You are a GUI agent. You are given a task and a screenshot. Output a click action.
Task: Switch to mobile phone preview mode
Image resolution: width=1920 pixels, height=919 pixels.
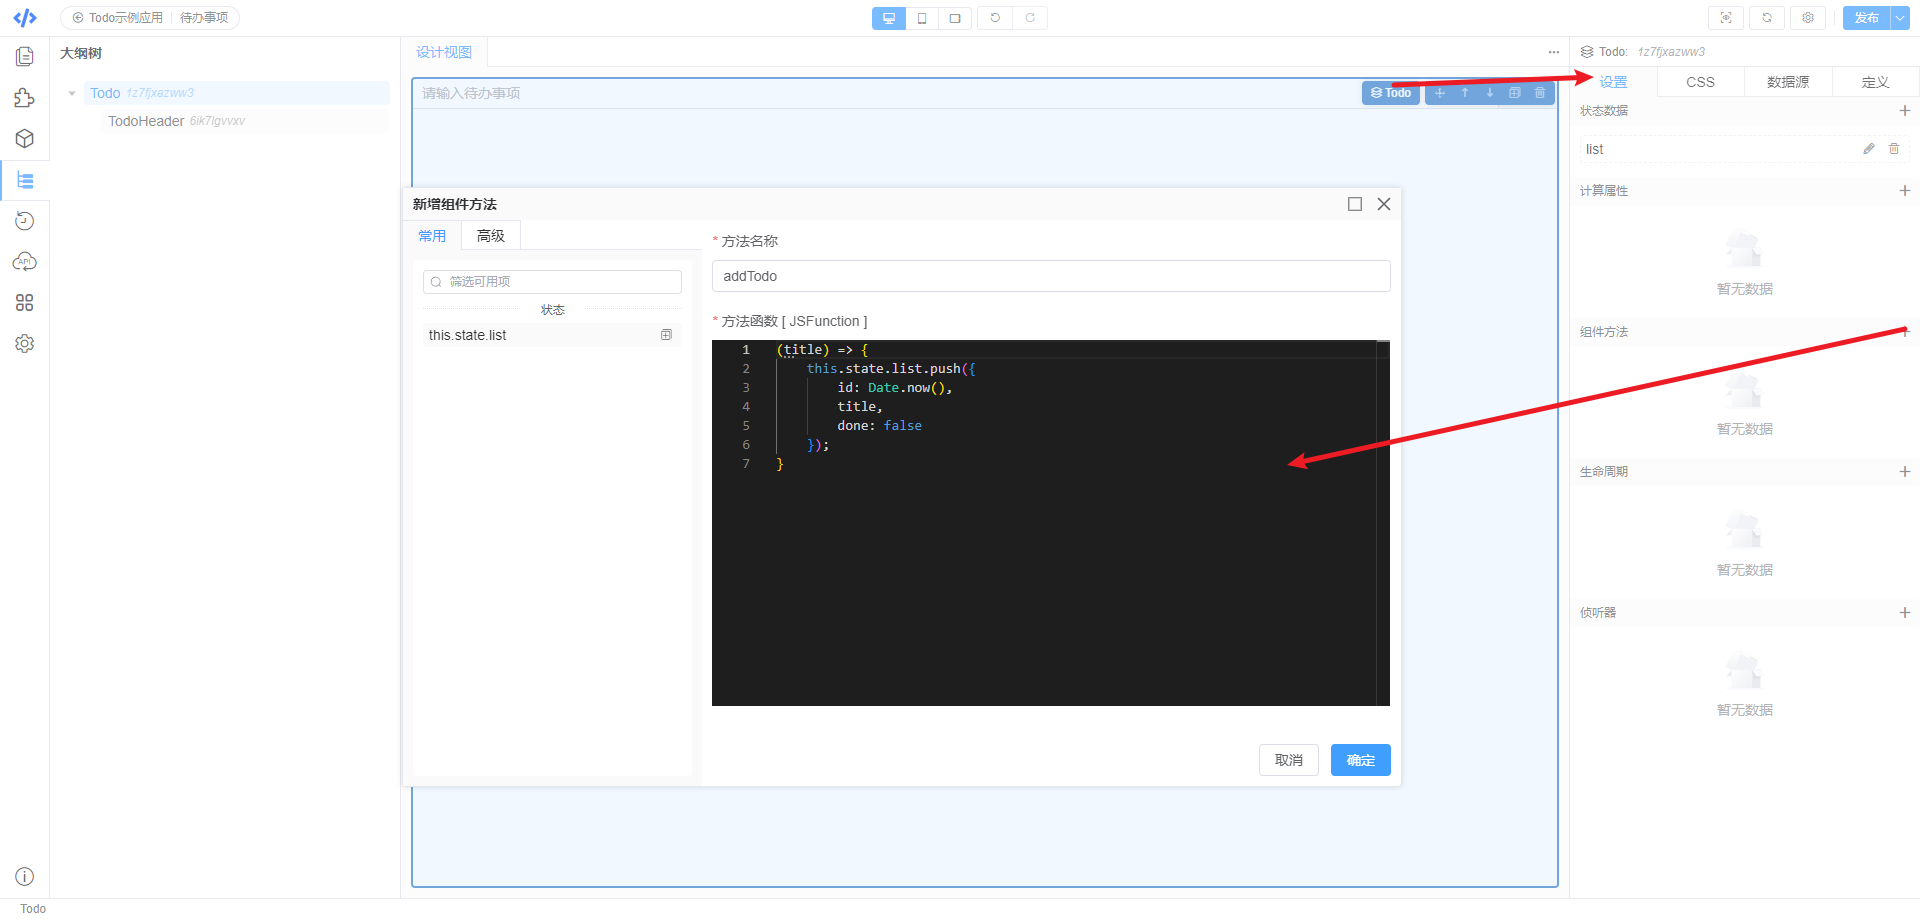pos(922,18)
